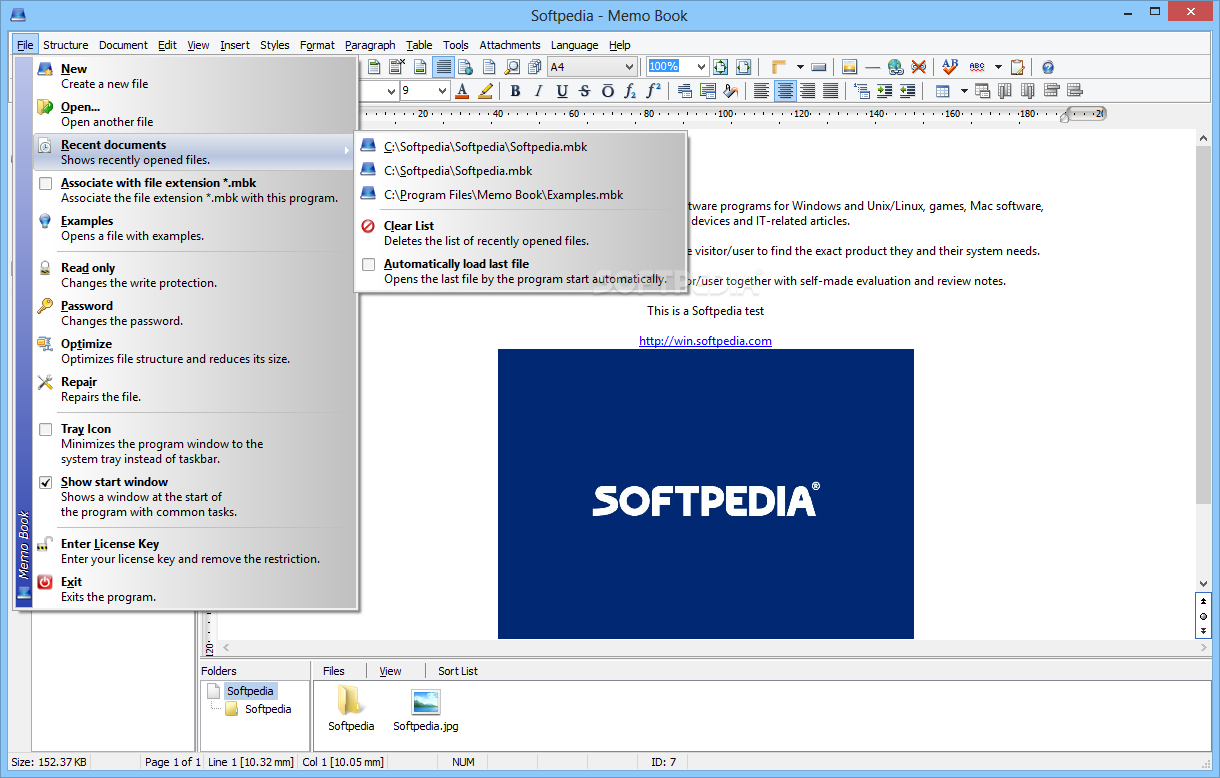Toggle bold formatting button

pyautogui.click(x=516, y=91)
